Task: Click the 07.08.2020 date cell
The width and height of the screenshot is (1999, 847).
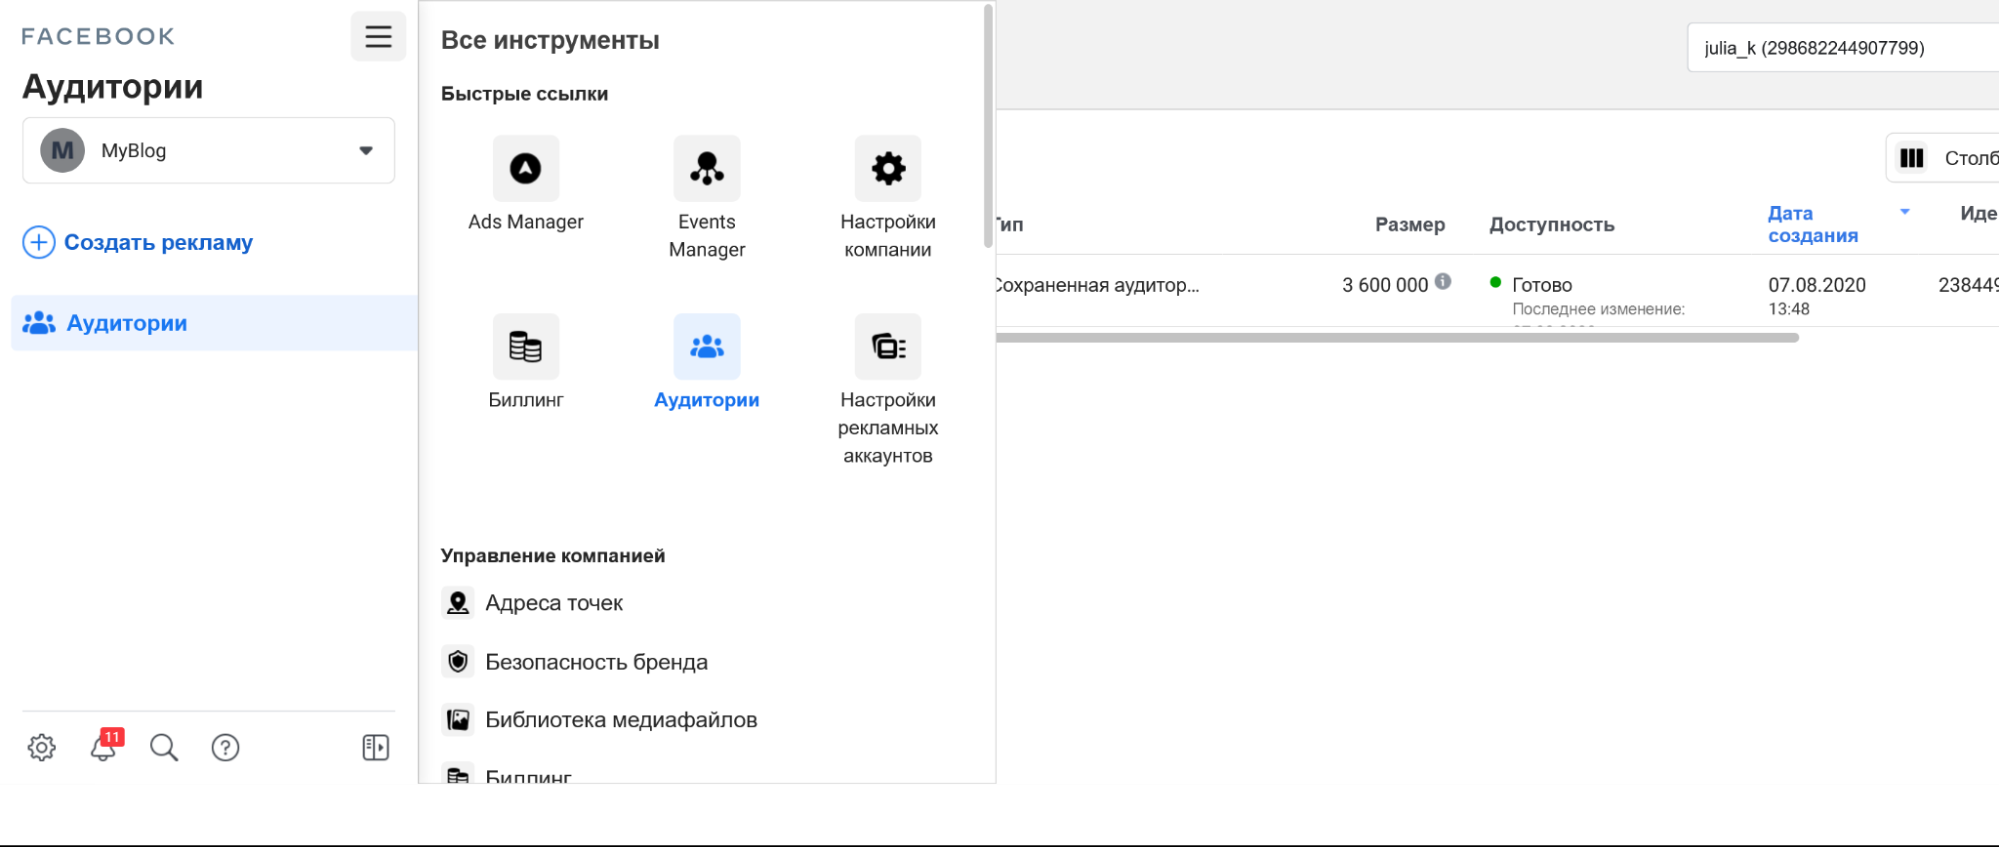Action: [x=1817, y=285]
